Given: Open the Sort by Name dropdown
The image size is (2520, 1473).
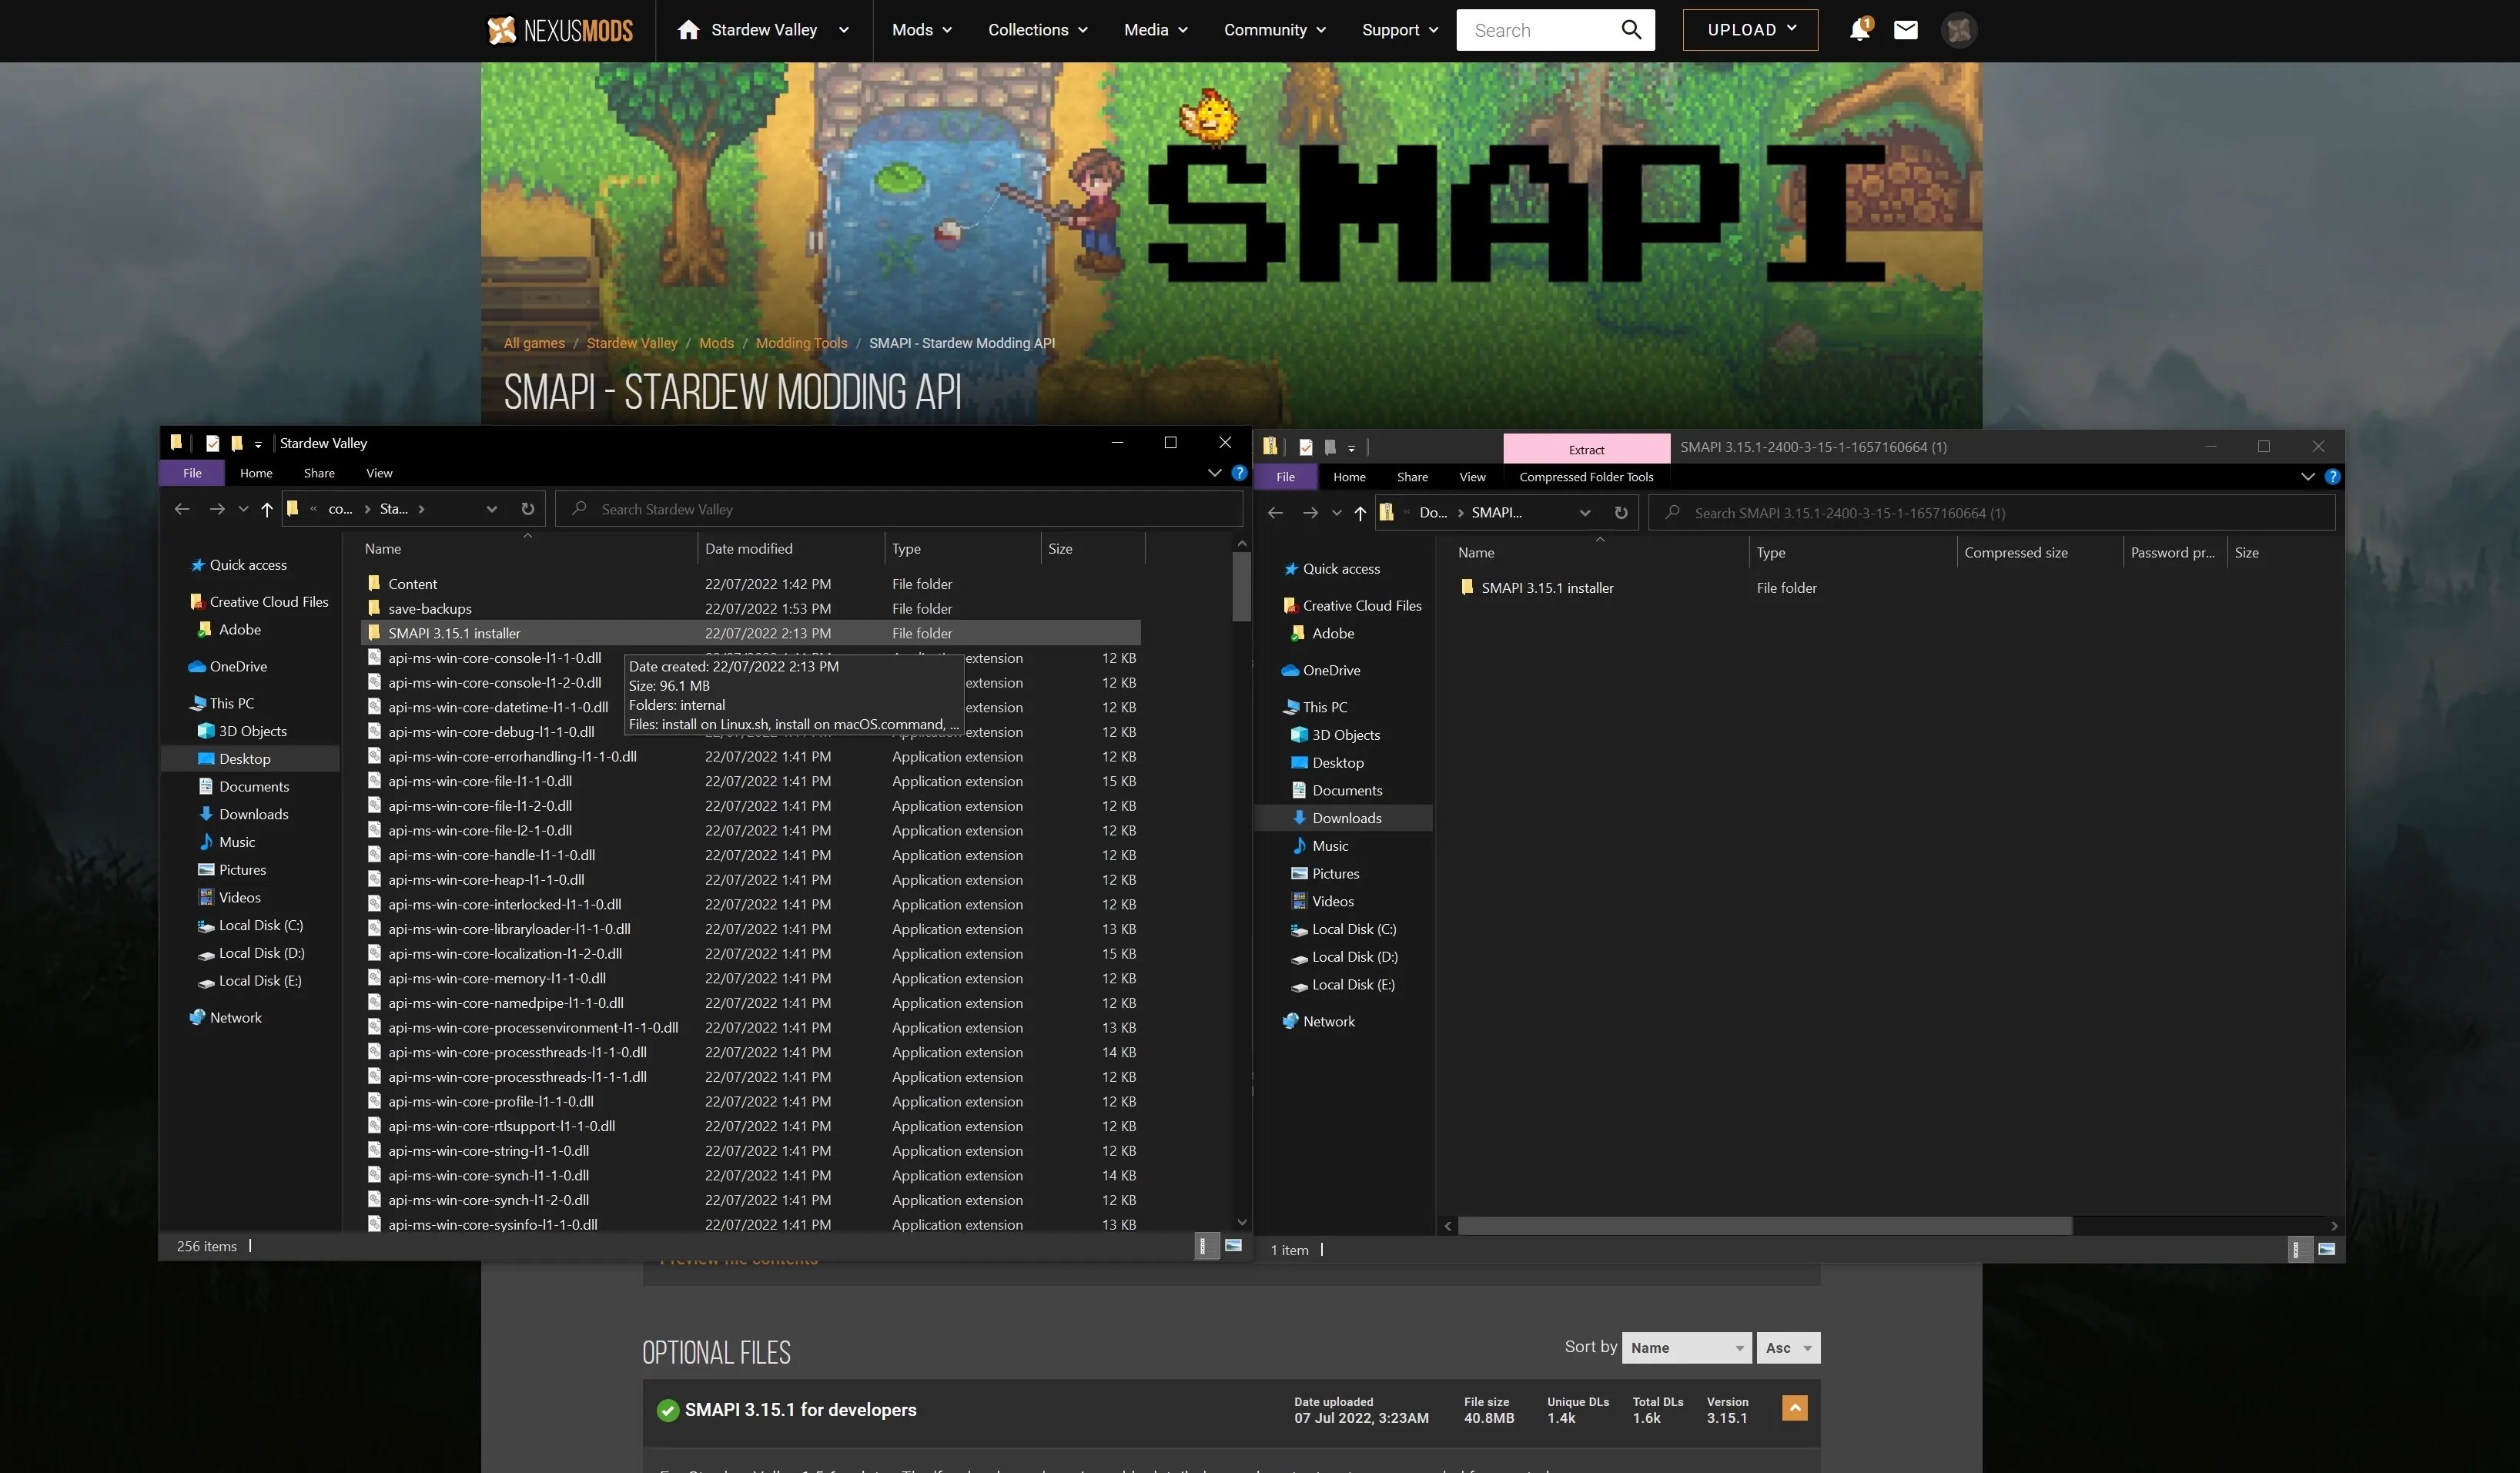Looking at the screenshot, I should point(1686,1348).
